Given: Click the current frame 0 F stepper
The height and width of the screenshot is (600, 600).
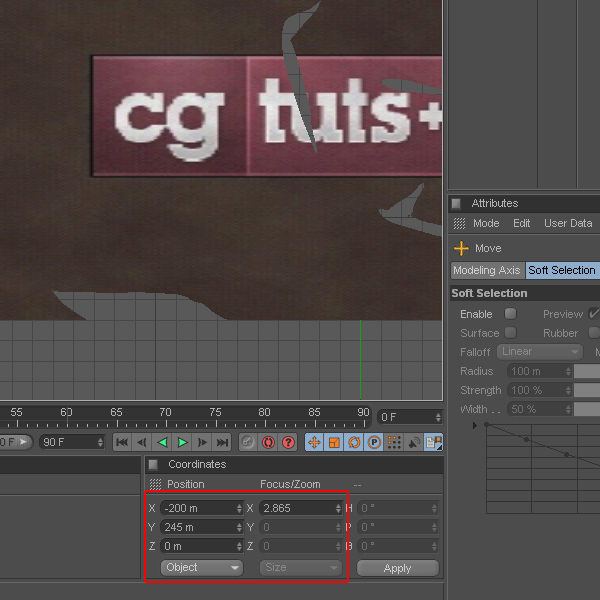Looking at the screenshot, I should point(438,417).
